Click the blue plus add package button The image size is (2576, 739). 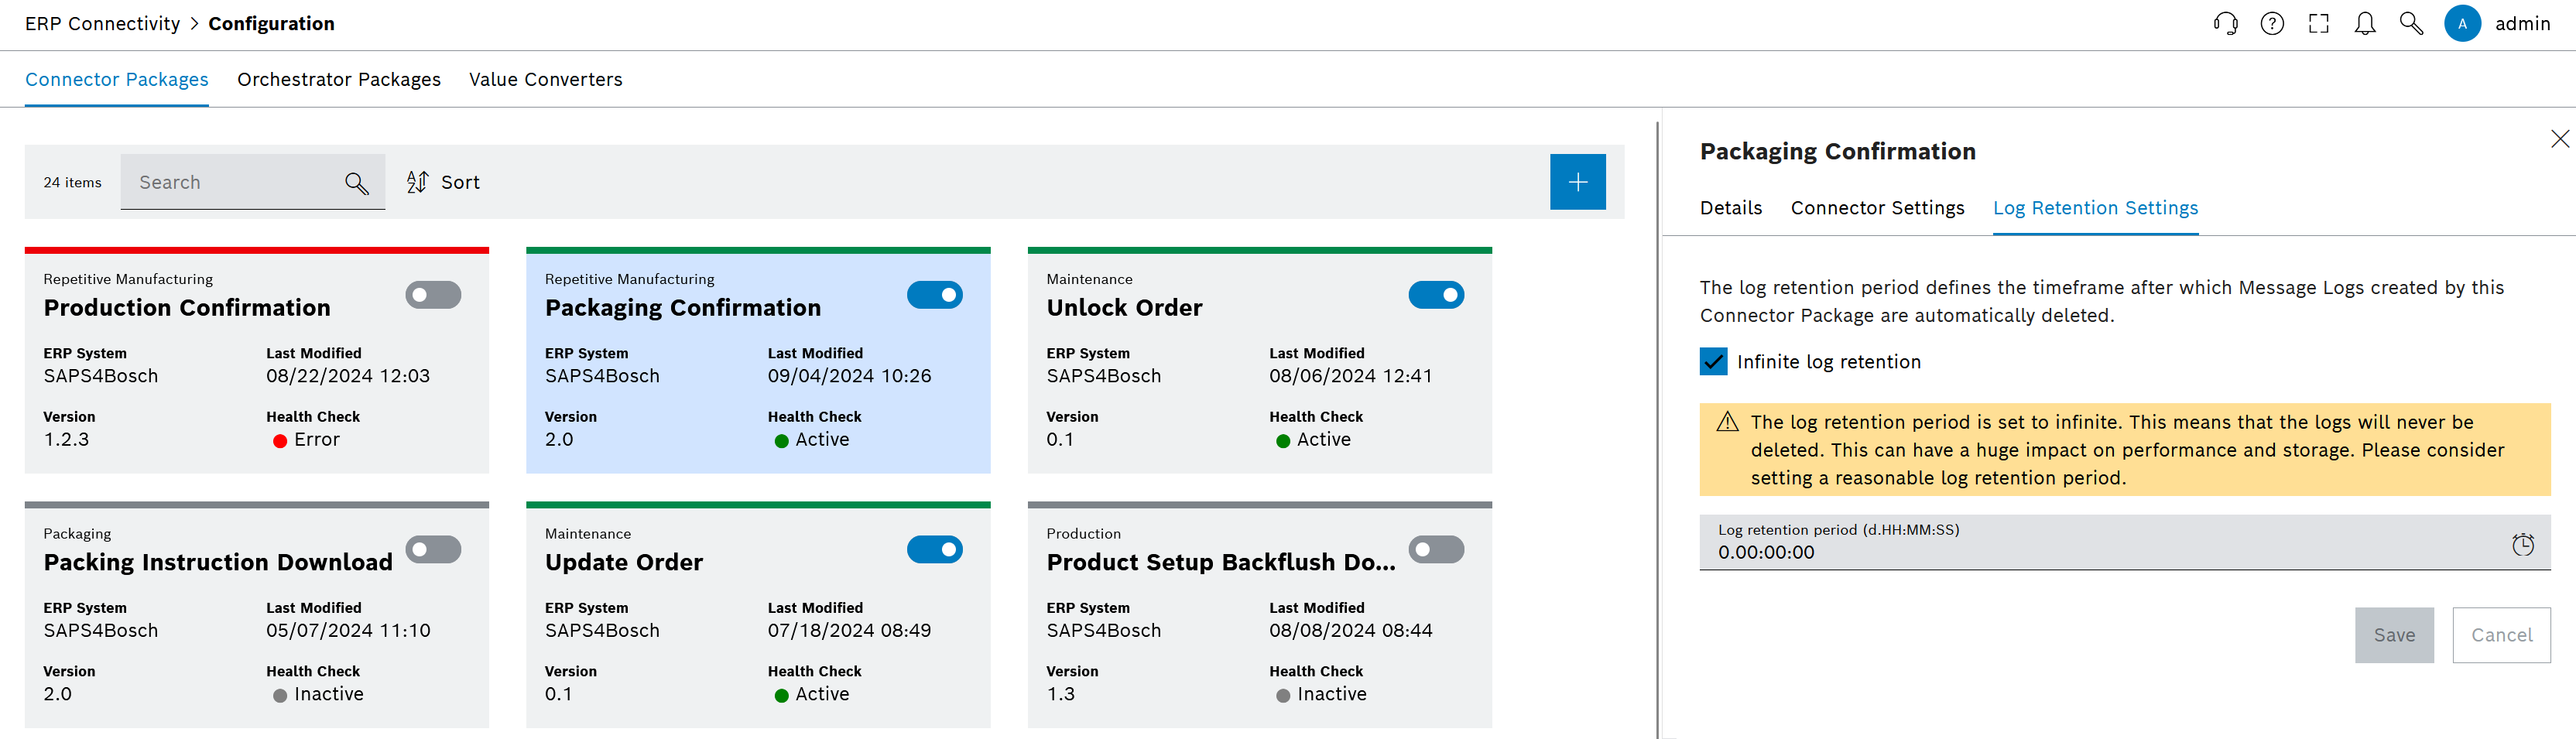coord(1577,182)
